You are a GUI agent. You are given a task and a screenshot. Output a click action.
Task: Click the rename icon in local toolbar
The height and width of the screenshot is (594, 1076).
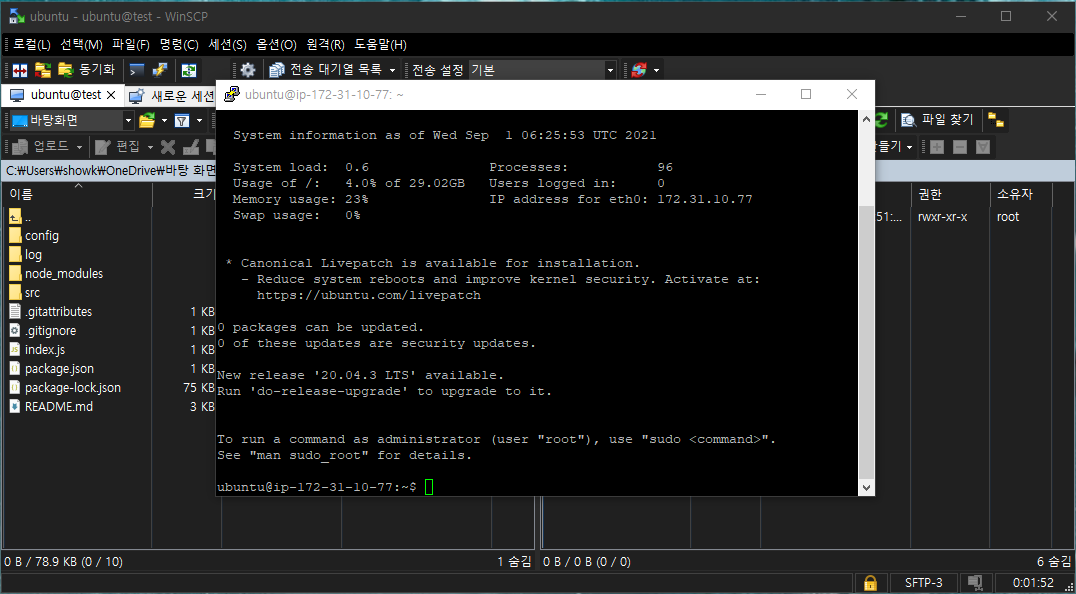pyautogui.click(x=191, y=147)
